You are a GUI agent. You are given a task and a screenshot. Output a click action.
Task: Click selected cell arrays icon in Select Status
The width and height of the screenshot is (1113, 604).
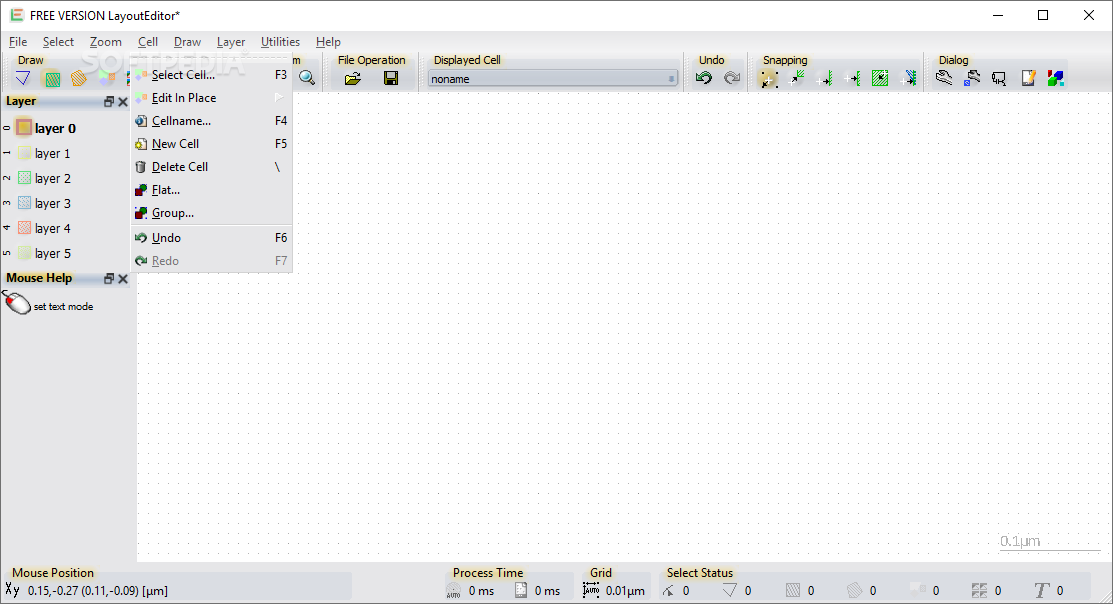click(x=980, y=591)
